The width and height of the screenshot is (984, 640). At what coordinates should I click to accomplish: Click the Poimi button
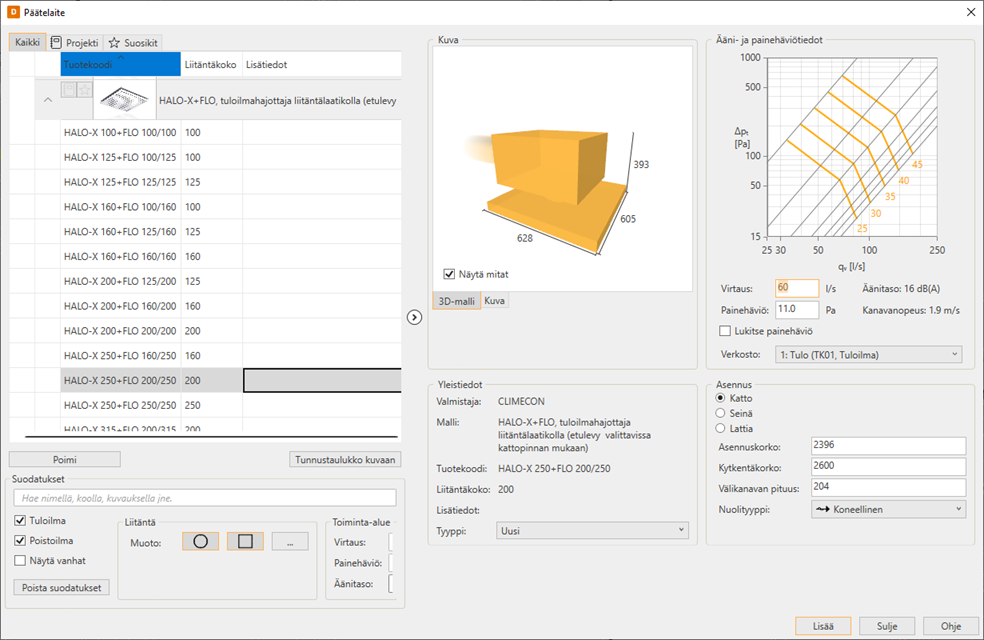pos(65,460)
